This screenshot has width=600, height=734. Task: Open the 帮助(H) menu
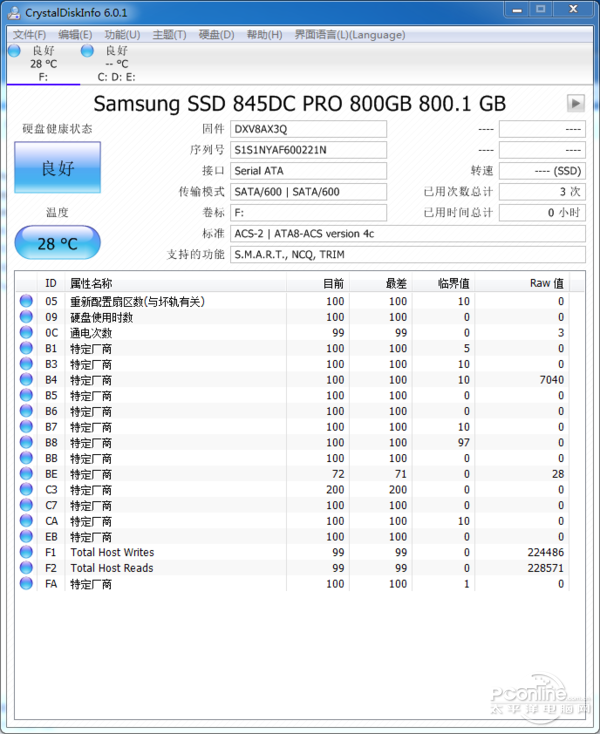coord(264,35)
